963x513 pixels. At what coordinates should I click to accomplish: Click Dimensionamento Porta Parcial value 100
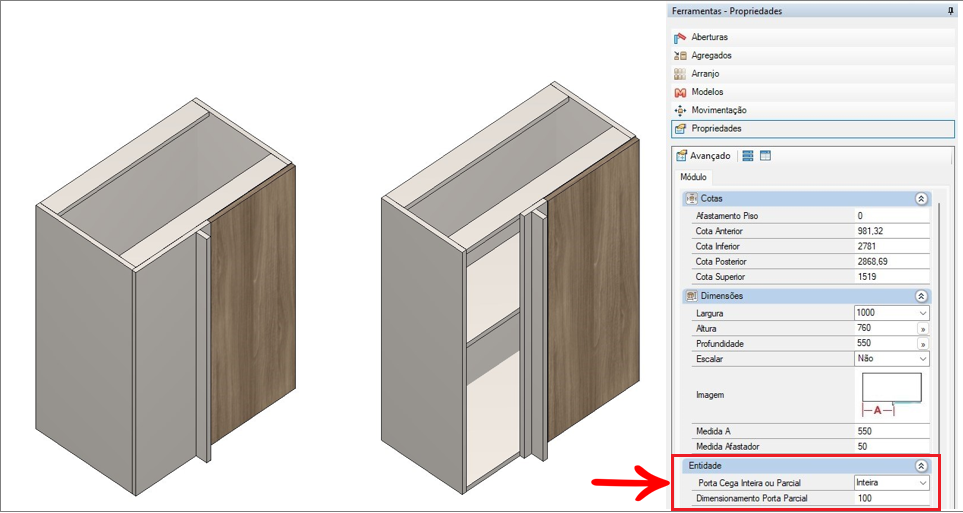pos(891,498)
